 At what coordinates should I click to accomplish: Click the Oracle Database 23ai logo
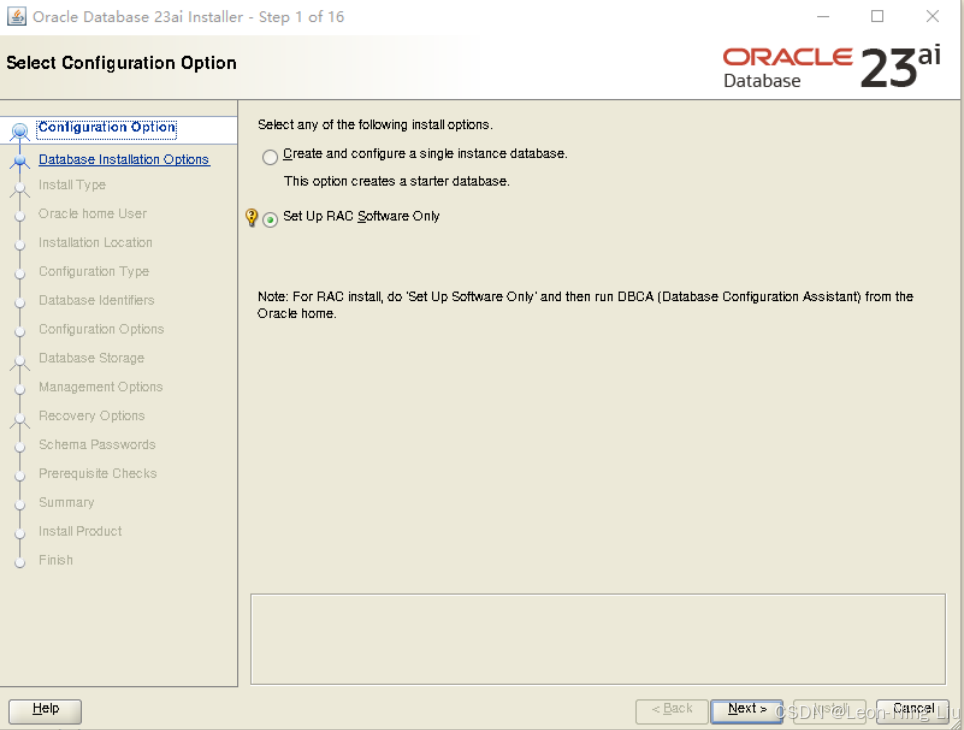point(831,67)
